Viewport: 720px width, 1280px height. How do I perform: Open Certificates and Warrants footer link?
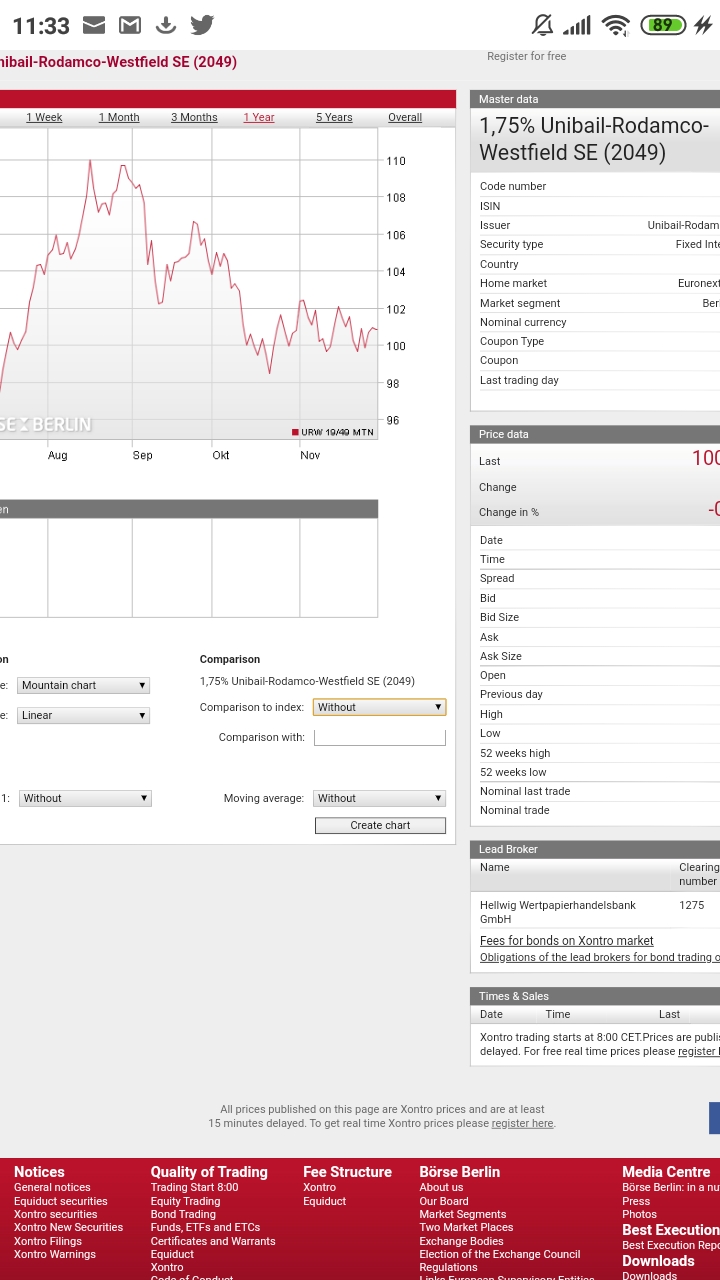tap(213, 1241)
